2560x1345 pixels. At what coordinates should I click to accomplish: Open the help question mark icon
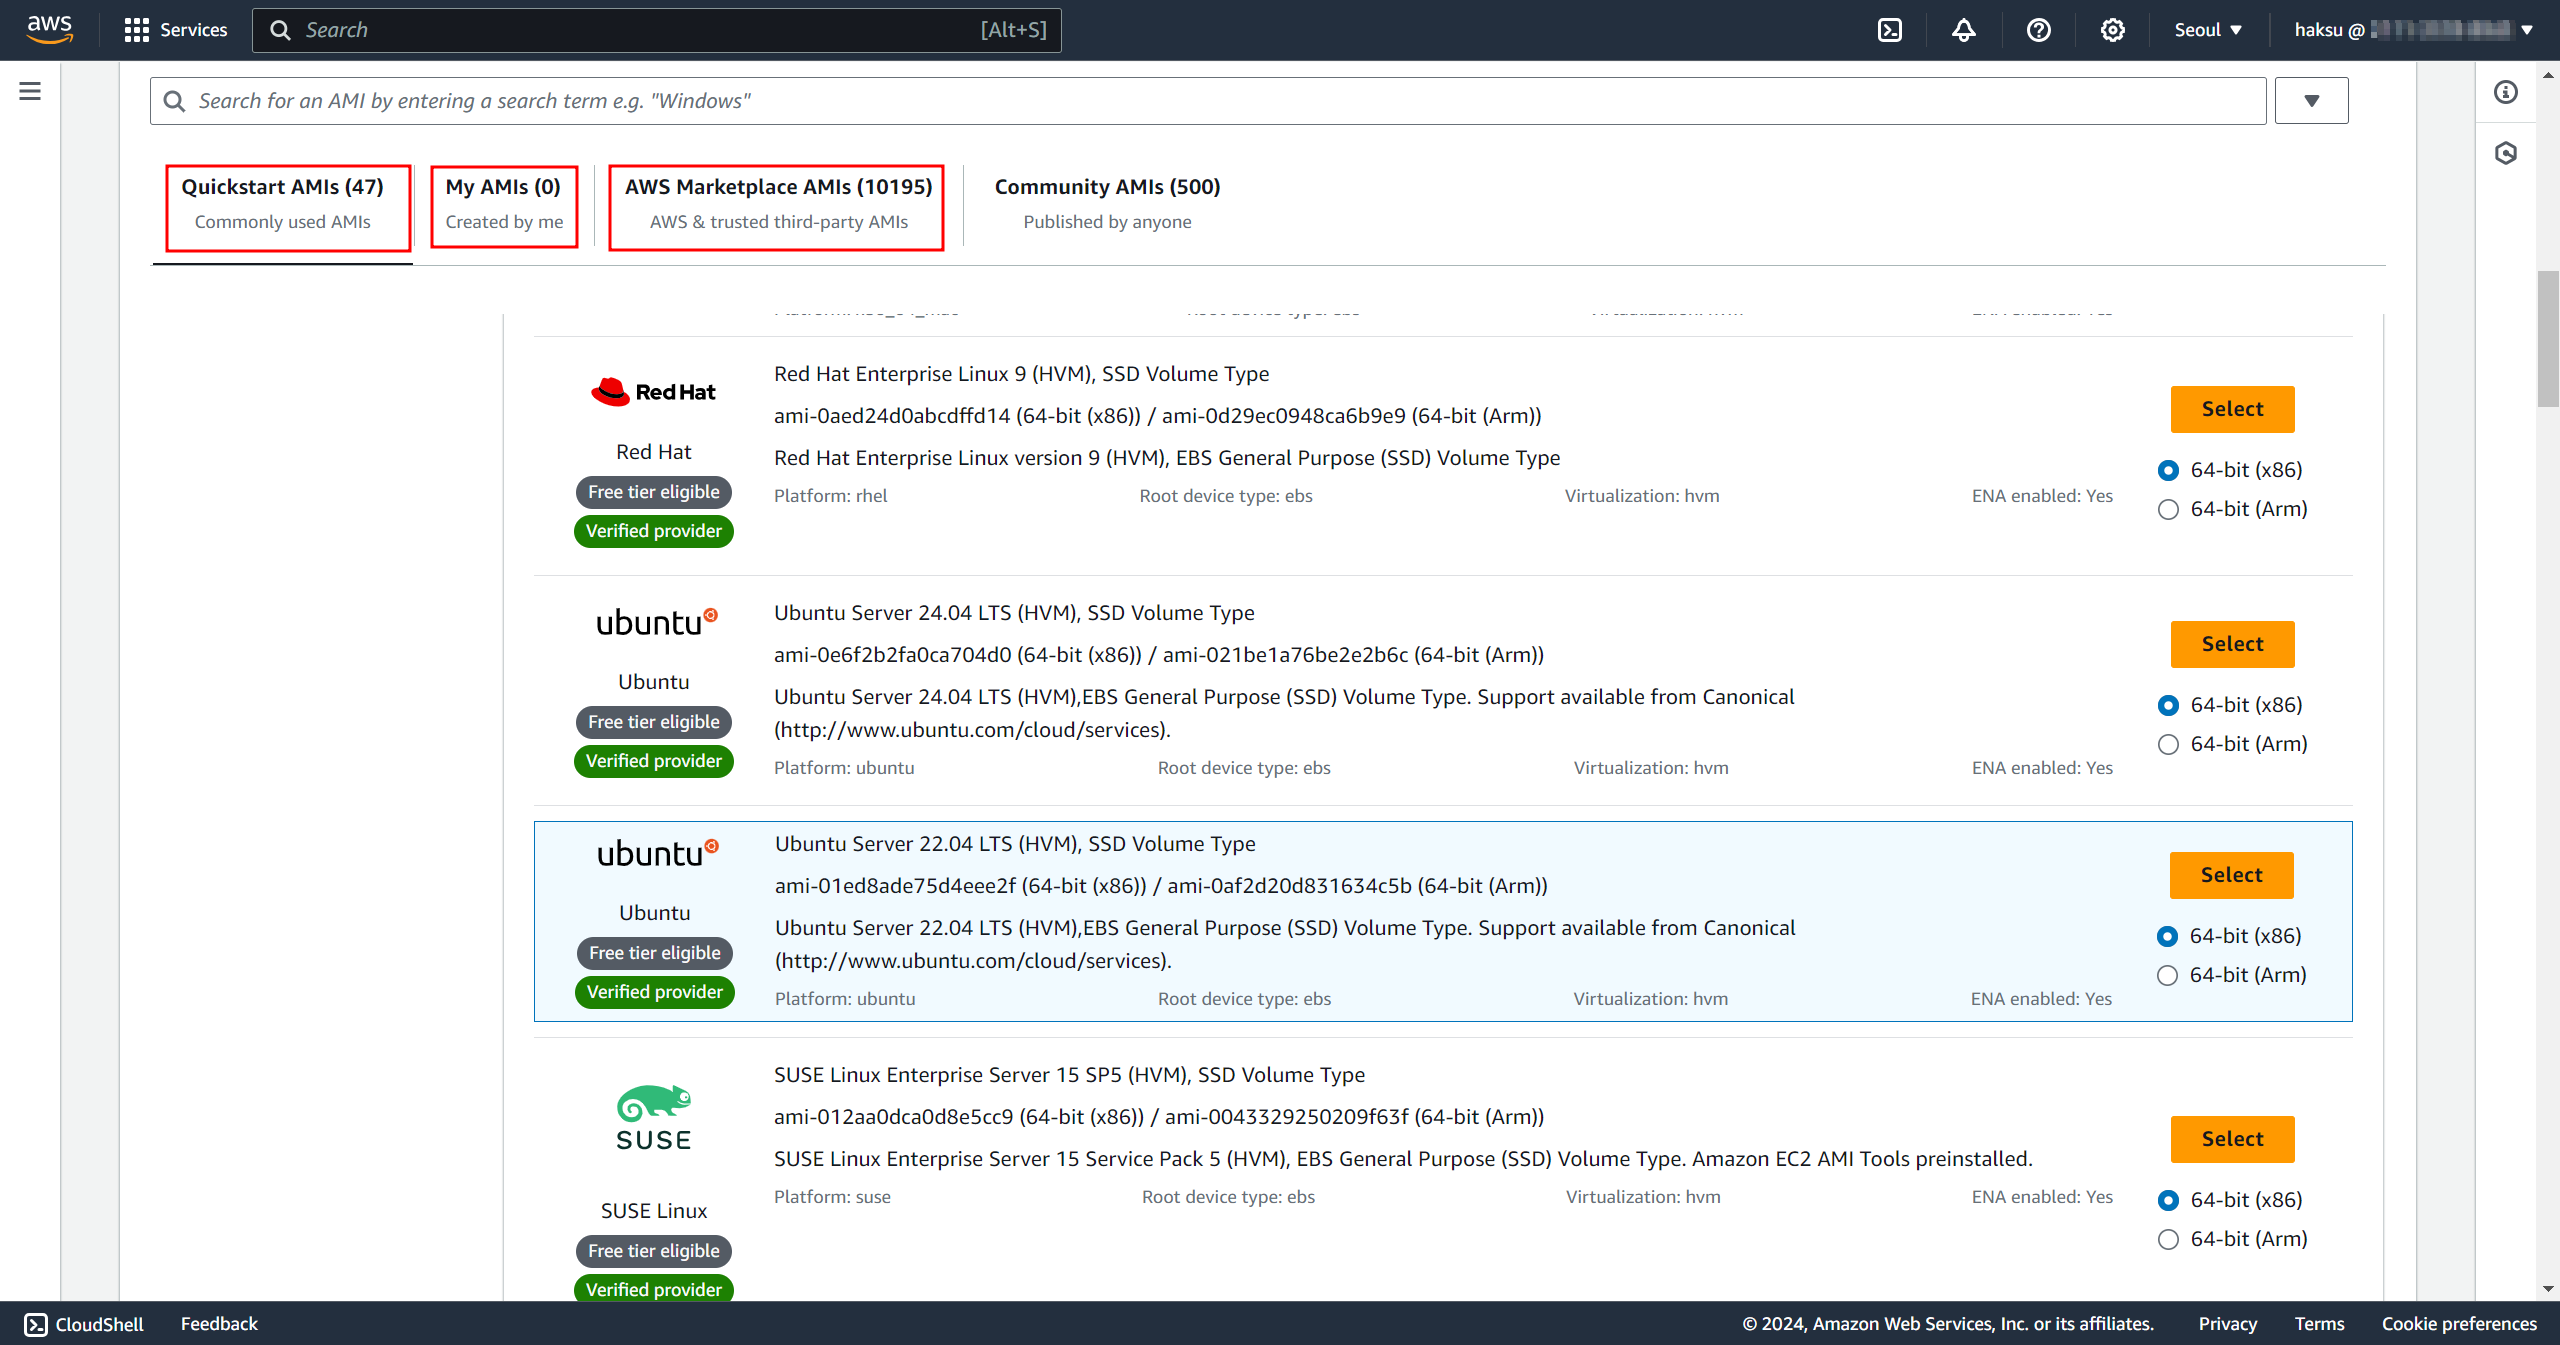point(2038,30)
